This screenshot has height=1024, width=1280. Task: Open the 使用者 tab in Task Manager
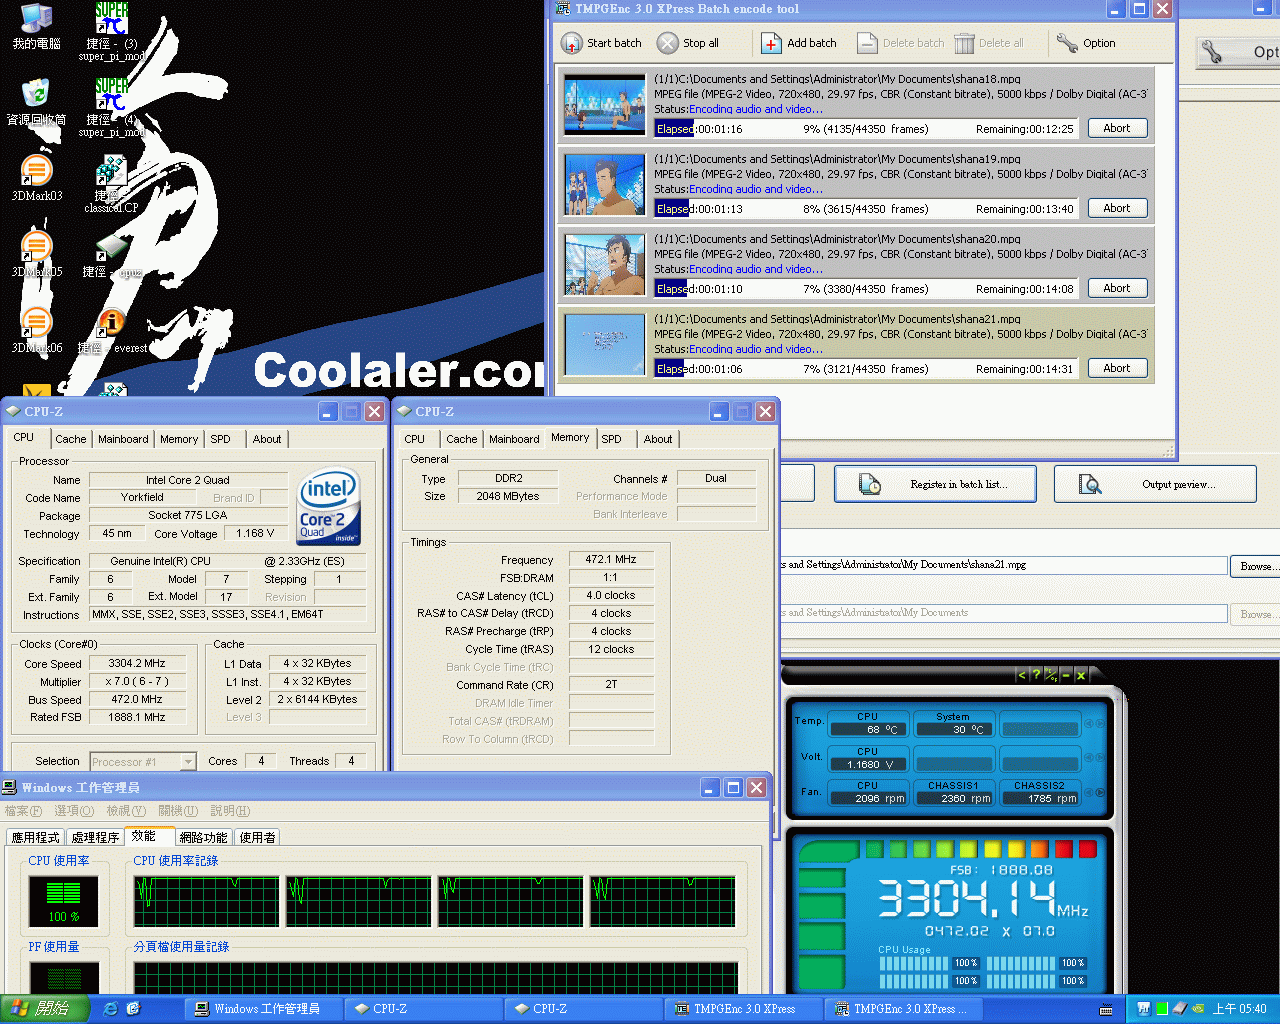pyautogui.click(x=257, y=838)
